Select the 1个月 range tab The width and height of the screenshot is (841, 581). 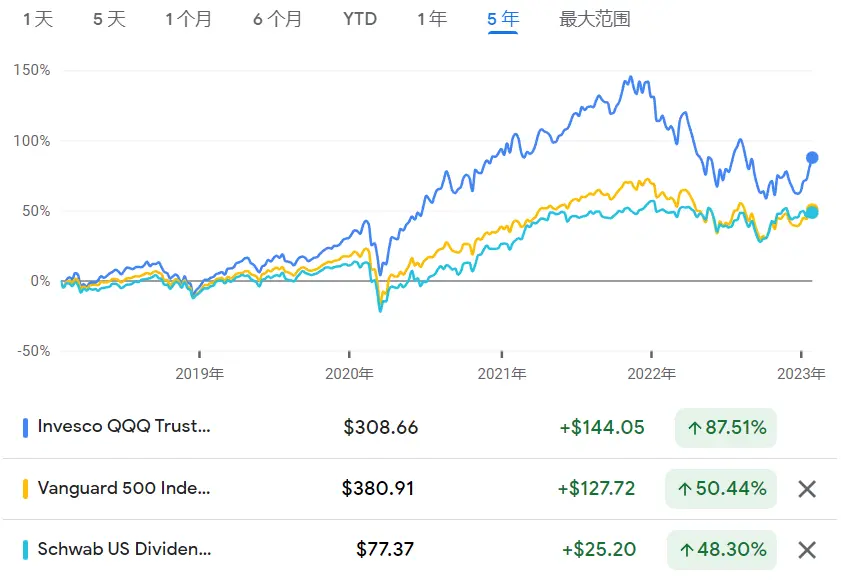point(188,19)
